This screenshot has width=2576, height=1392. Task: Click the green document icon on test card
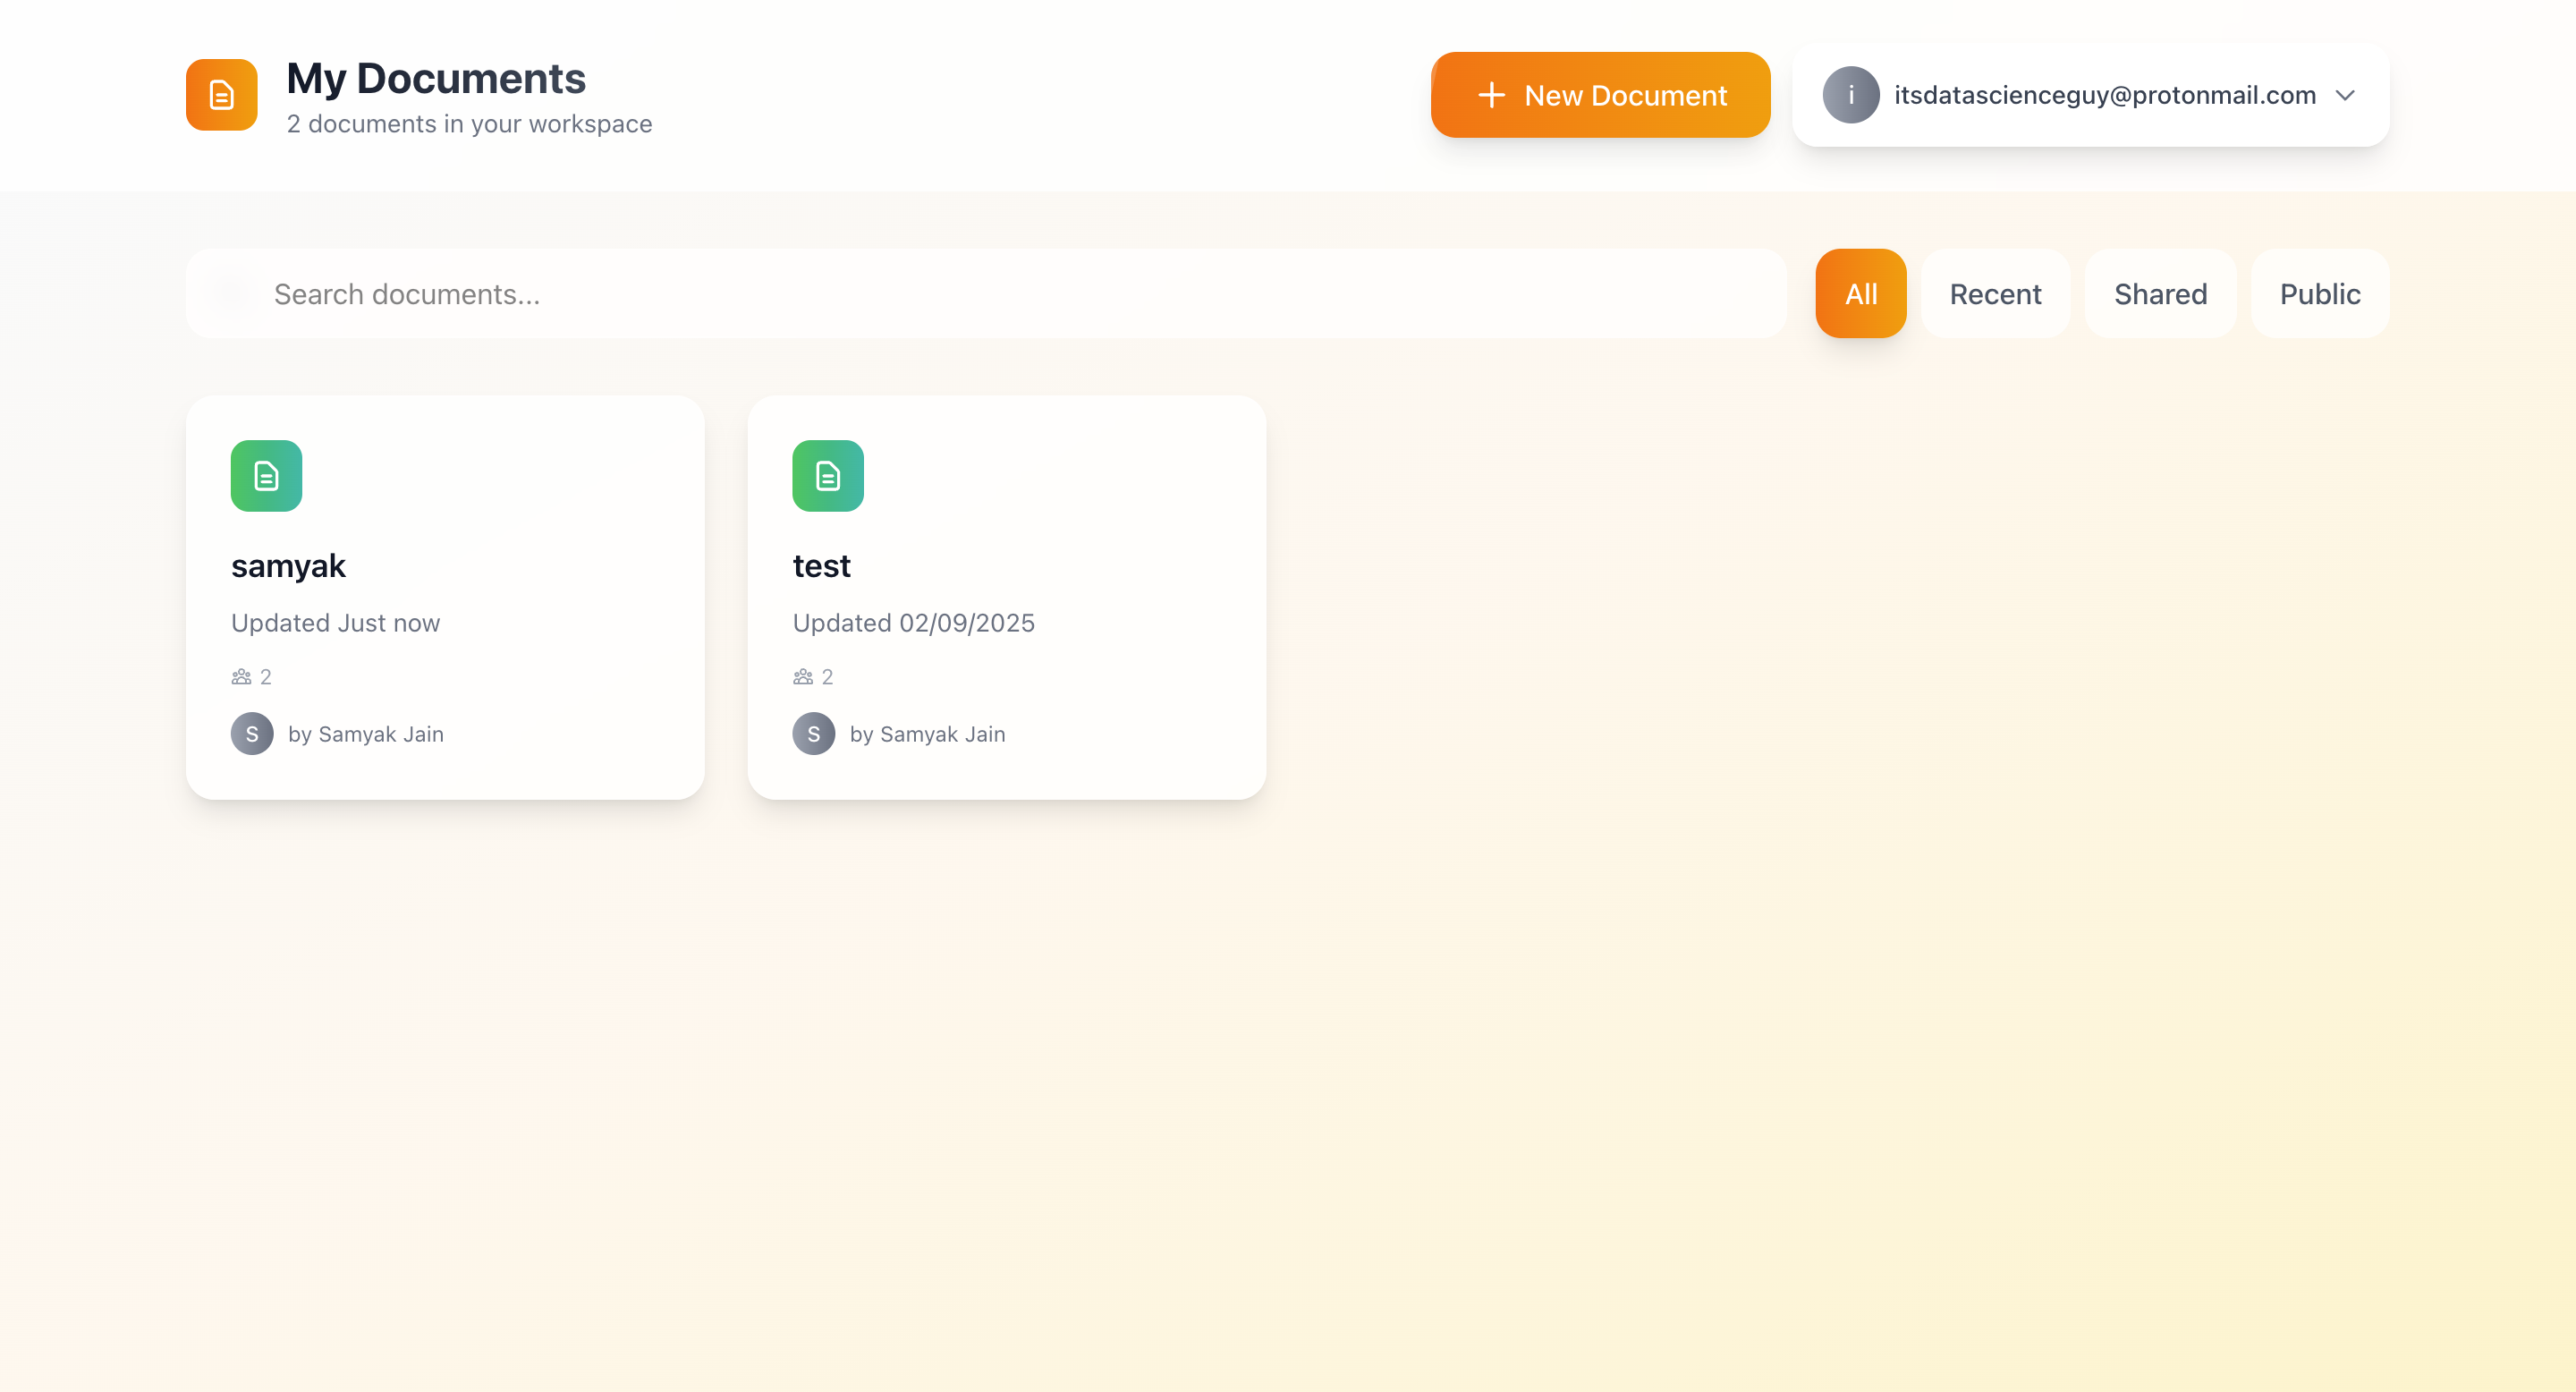pos(827,476)
